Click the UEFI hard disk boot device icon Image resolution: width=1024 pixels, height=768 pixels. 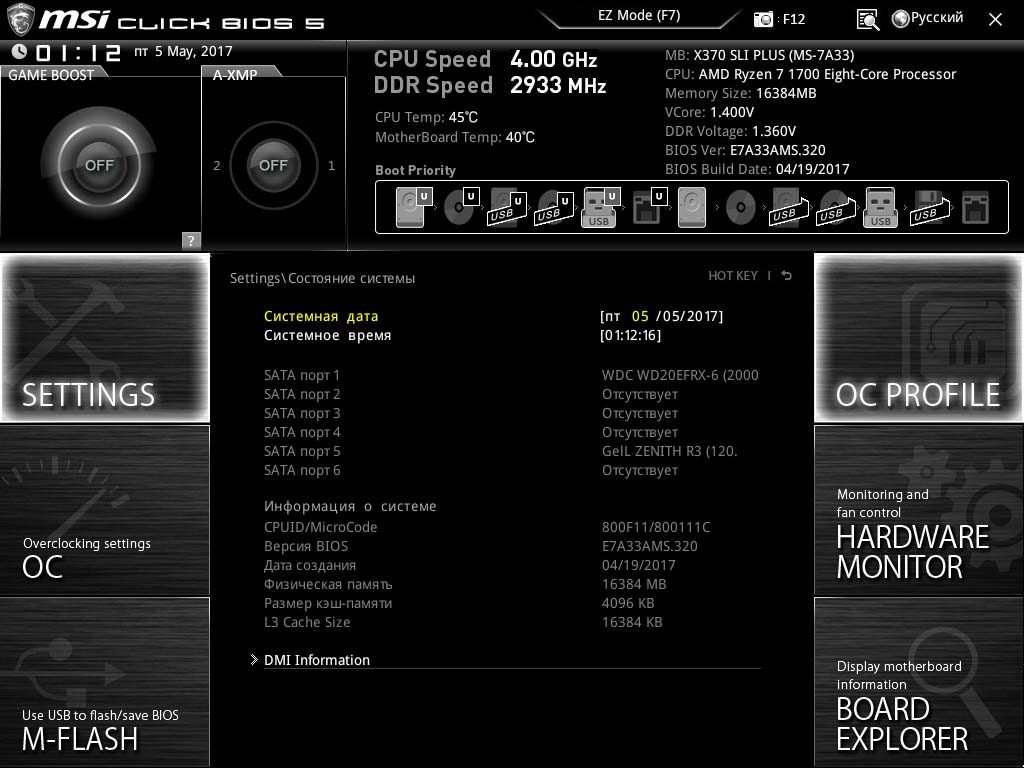415,207
